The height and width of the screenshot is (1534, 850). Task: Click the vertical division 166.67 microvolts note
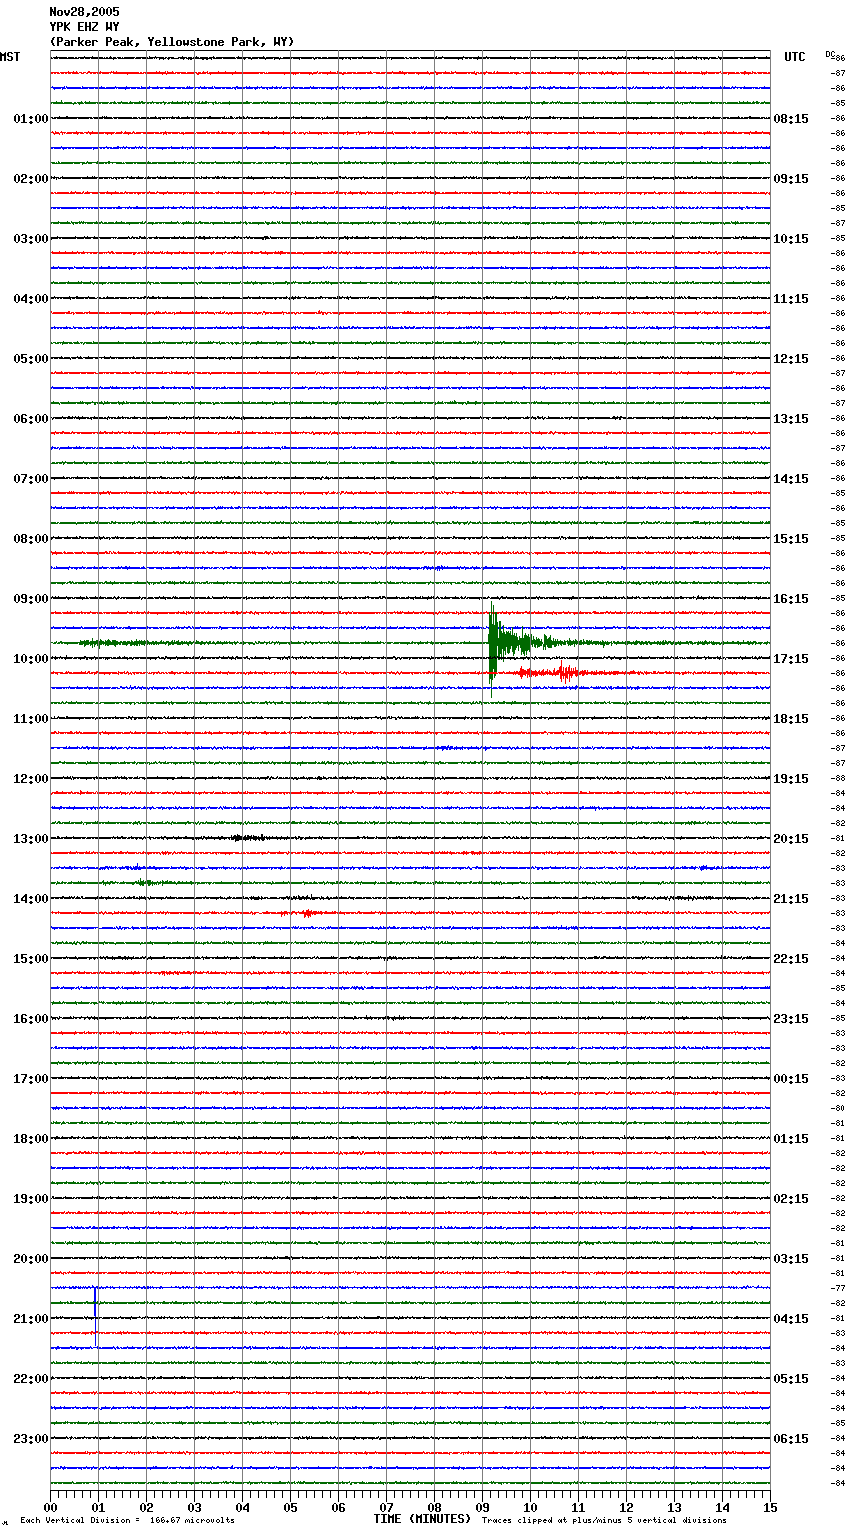(127, 1520)
